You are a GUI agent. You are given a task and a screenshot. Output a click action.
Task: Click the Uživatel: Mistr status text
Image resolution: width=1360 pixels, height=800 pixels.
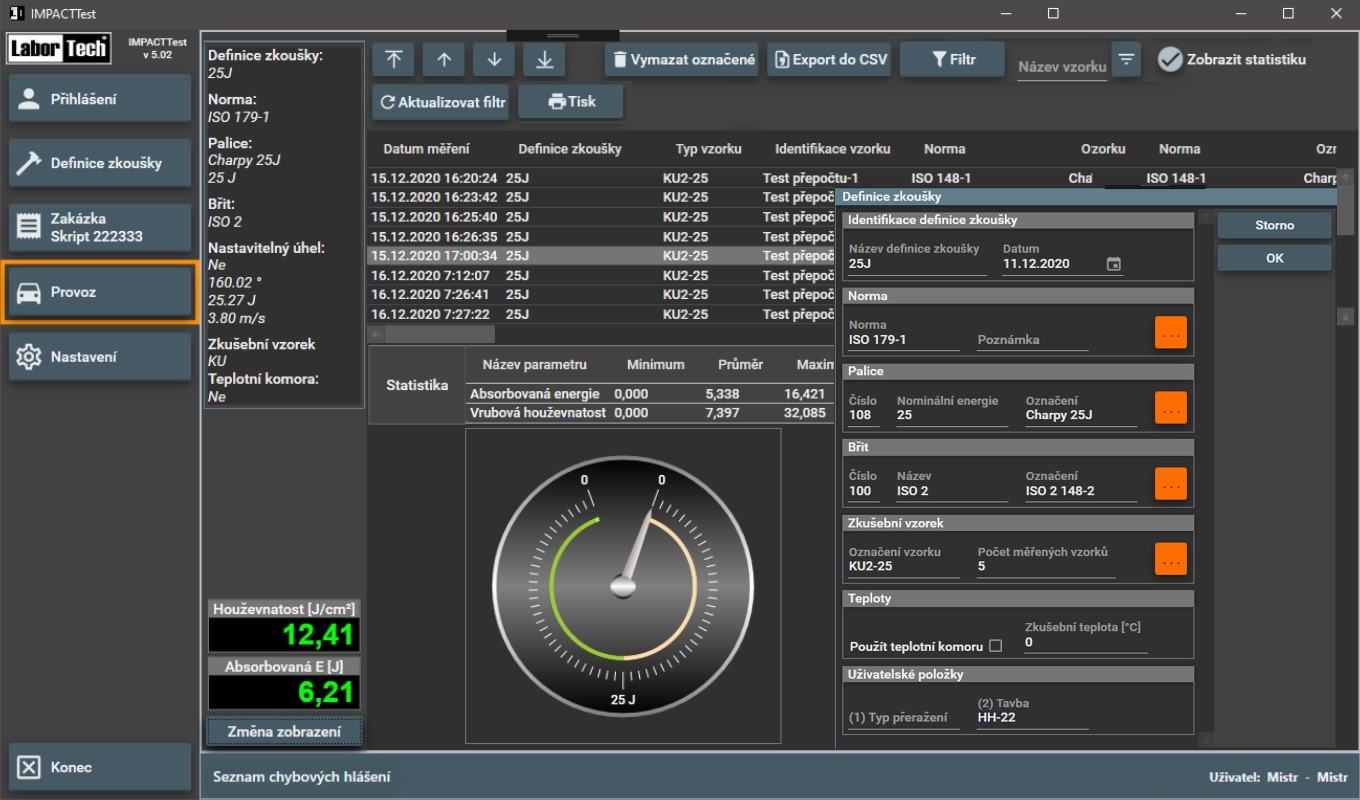click(x=1278, y=777)
